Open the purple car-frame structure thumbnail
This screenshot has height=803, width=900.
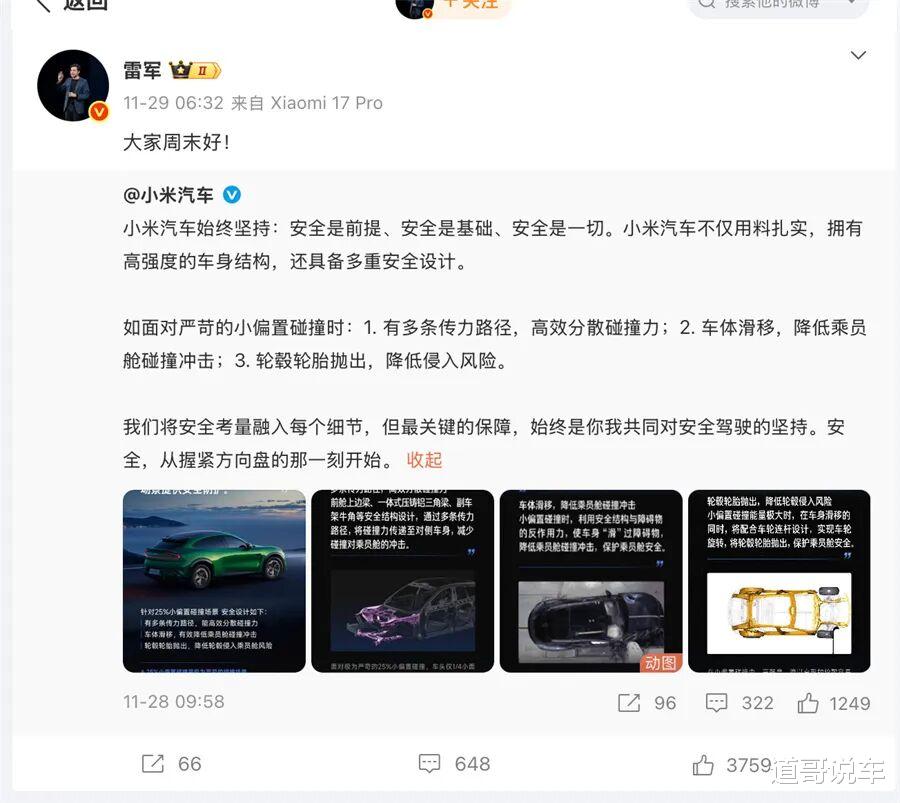pos(402,581)
